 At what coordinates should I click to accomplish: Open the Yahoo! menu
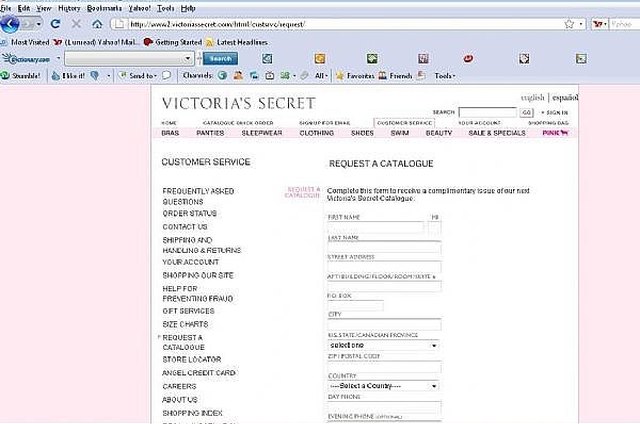point(140,8)
